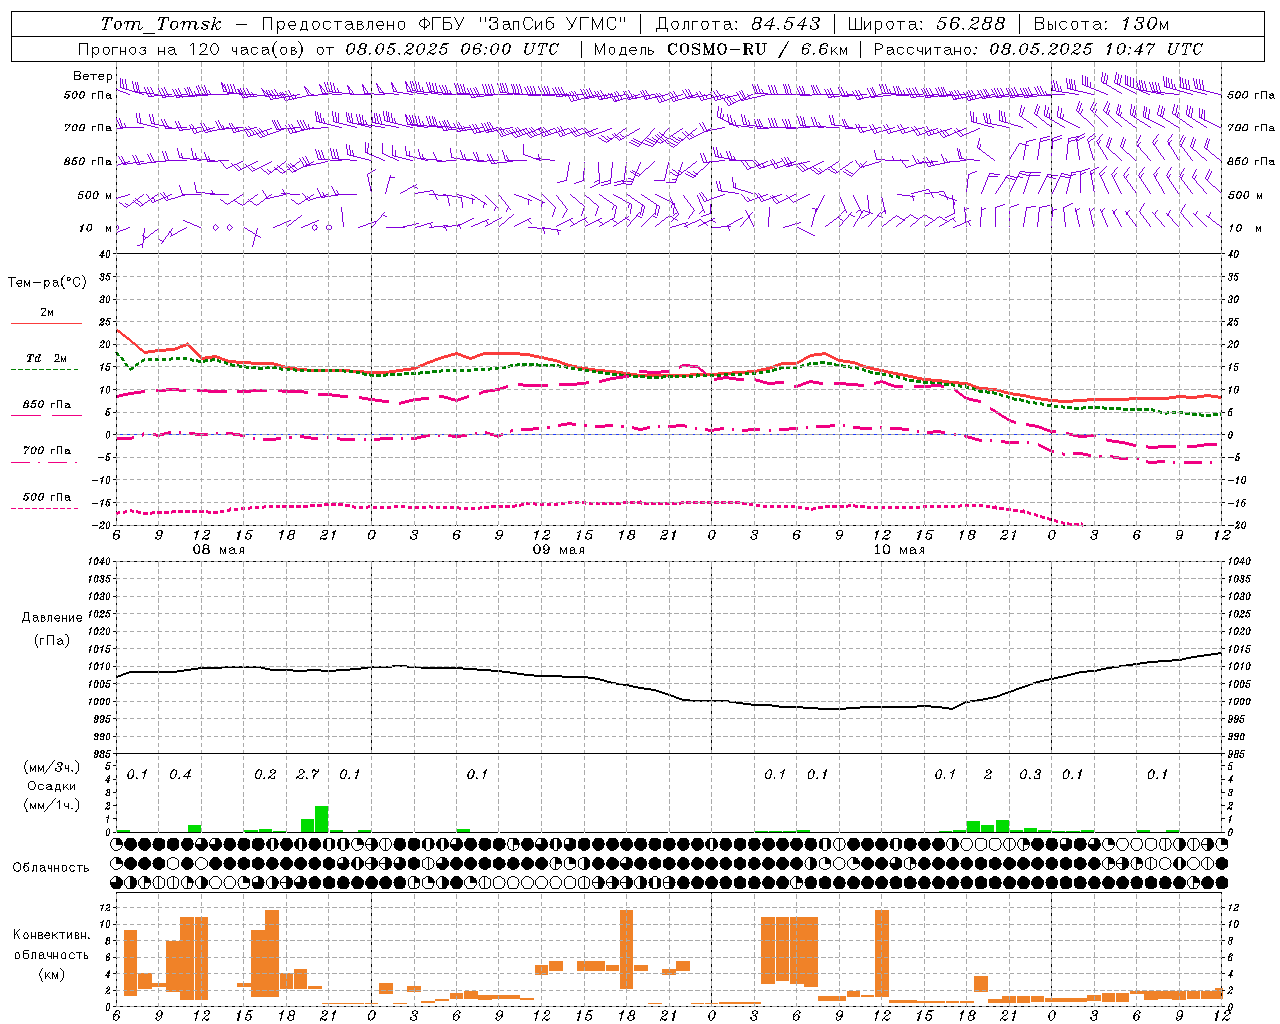Image resolution: width=1280 pixels, height=1024 pixels.
Task: Click the precipitation value 0.2
Action: coord(265,774)
